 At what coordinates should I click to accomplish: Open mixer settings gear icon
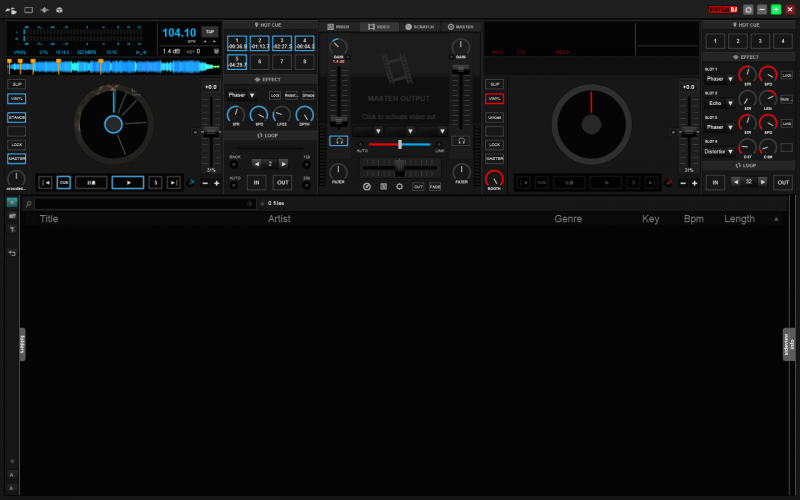tap(399, 187)
